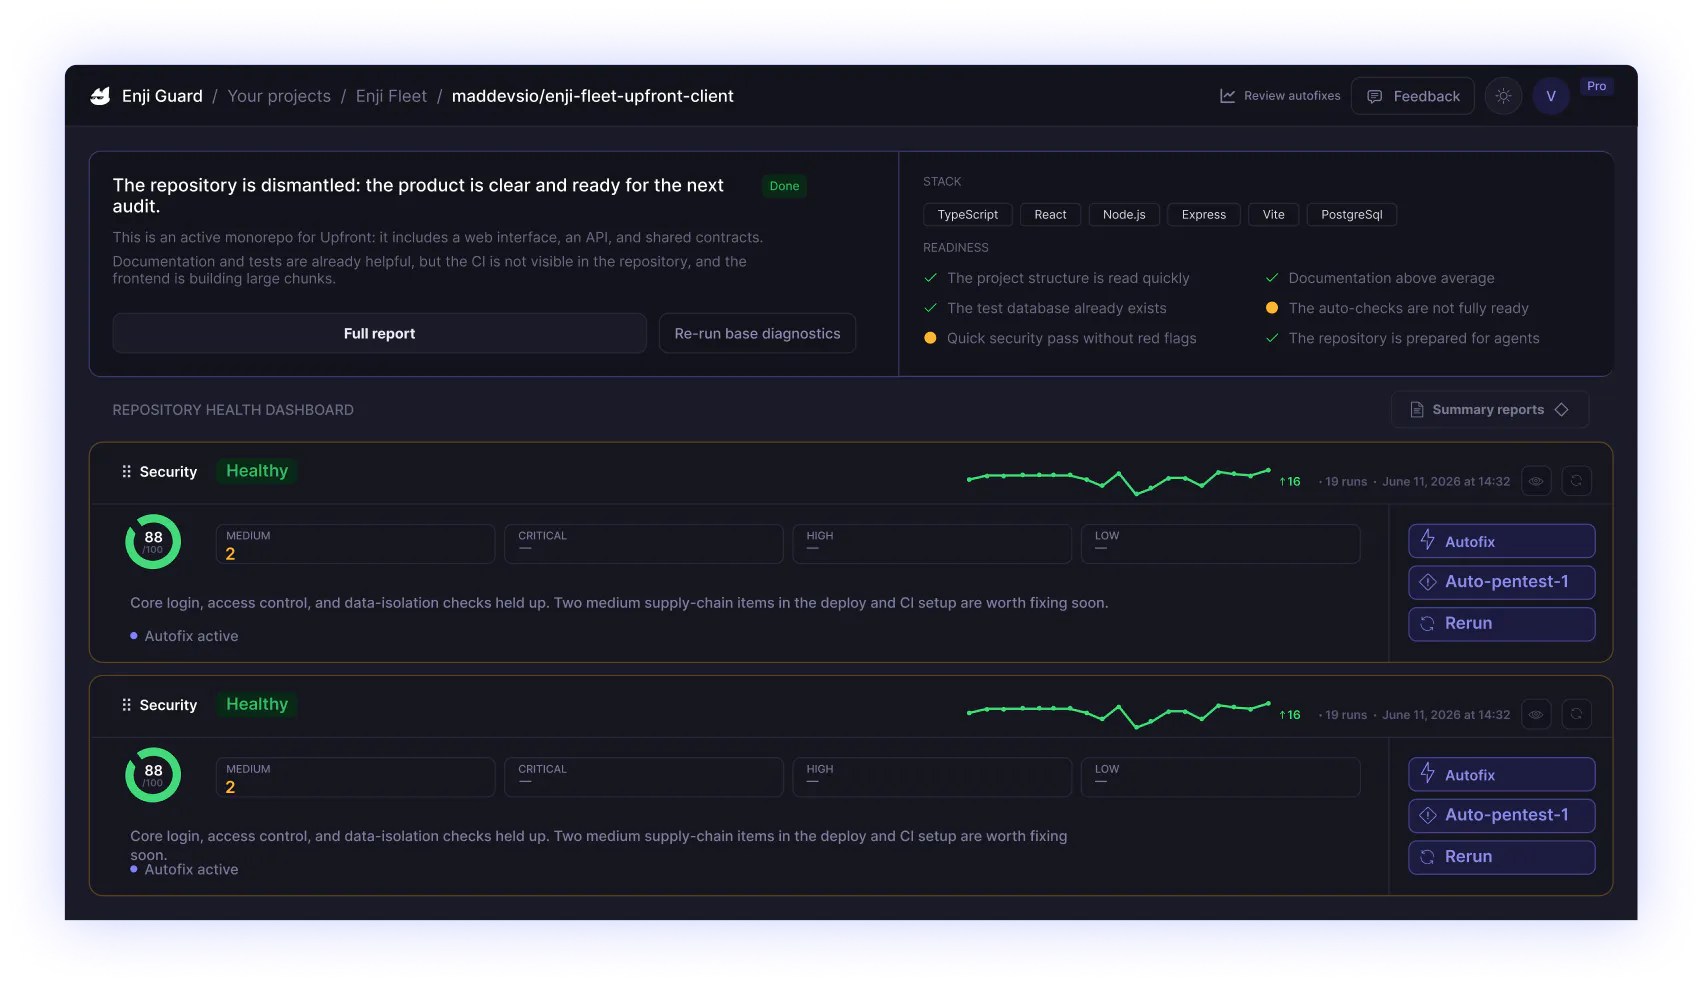Click the first Security card Healthy badge

coord(257,471)
